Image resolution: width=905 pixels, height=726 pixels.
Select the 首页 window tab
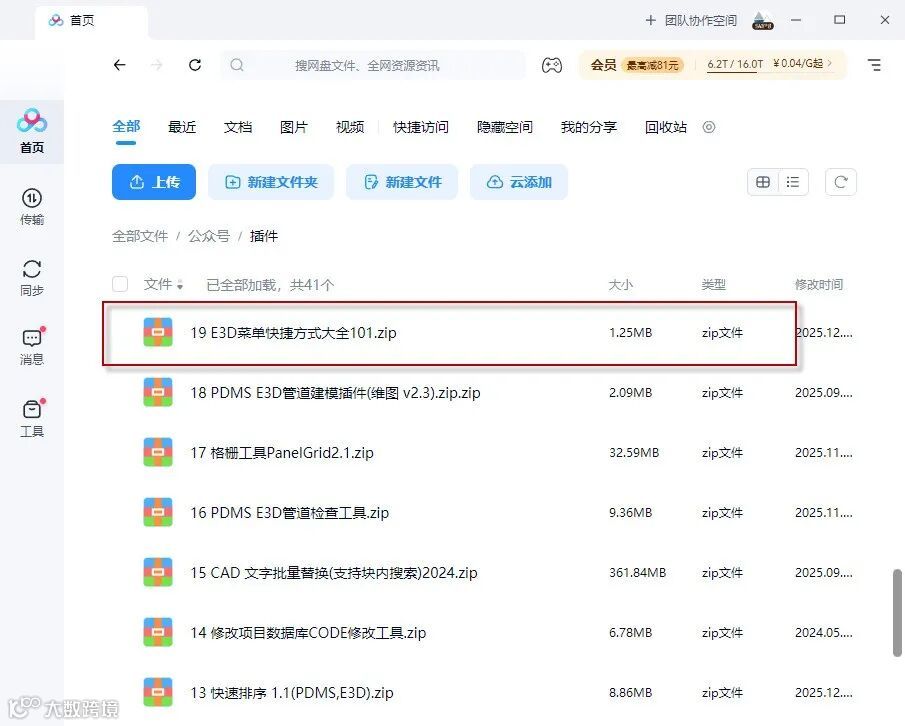click(x=91, y=21)
